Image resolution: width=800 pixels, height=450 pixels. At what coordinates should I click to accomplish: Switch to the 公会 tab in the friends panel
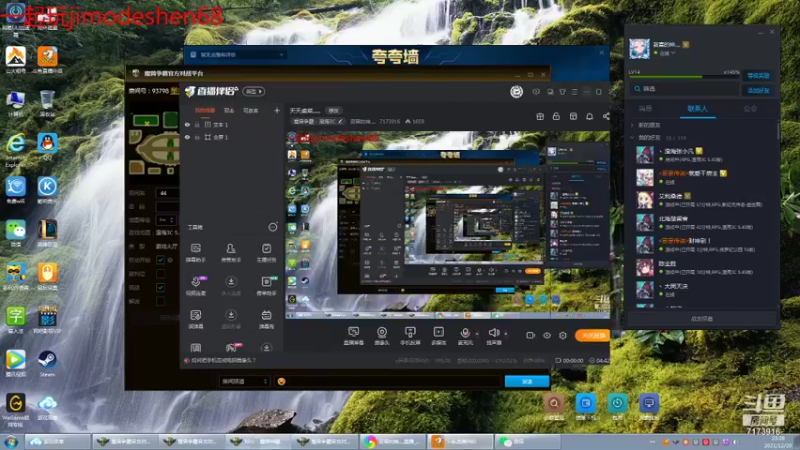(x=750, y=109)
